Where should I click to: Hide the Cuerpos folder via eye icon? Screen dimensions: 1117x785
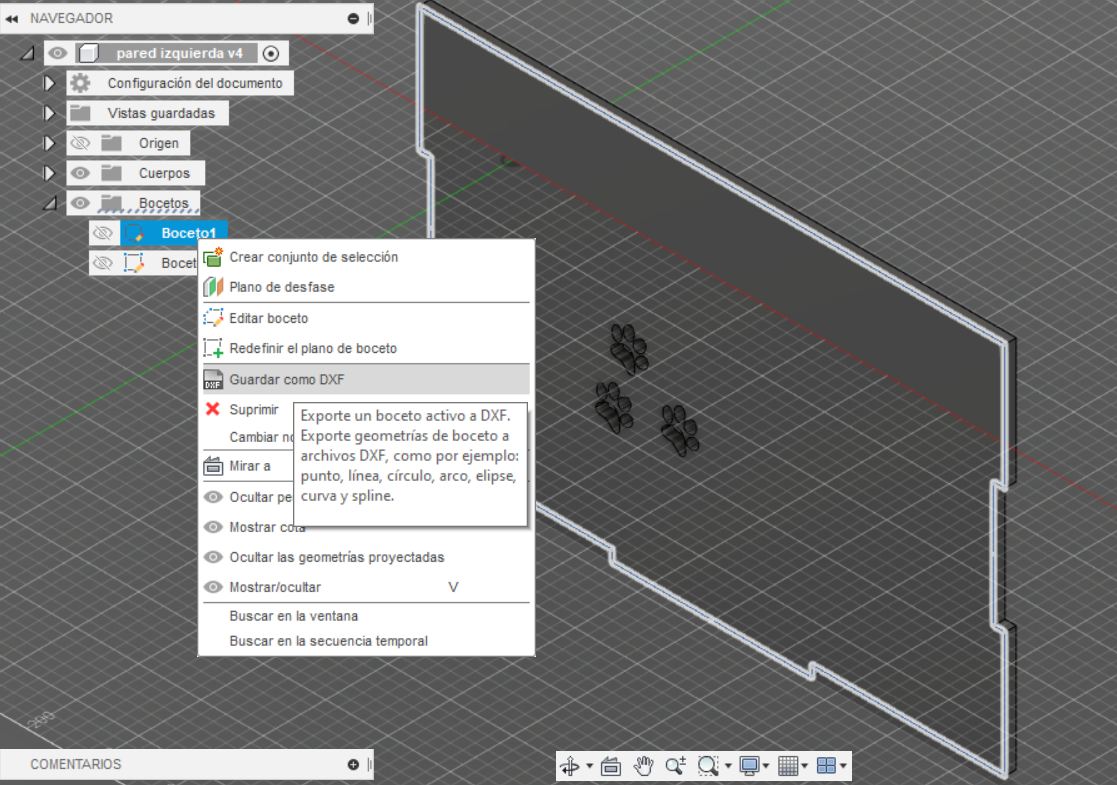click(x=80, y=173)
